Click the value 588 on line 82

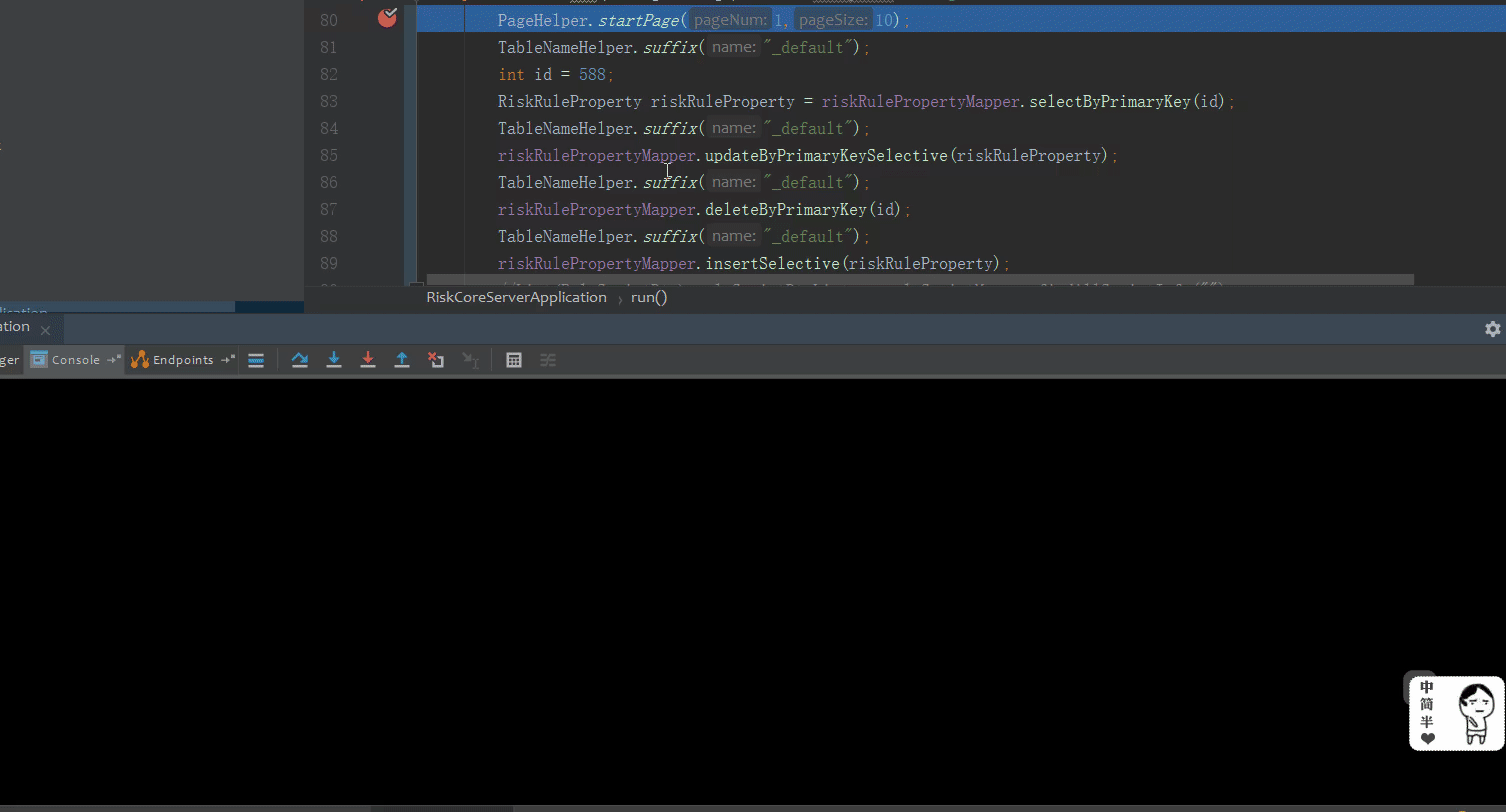pyautogui.click(x=591, y=74)
